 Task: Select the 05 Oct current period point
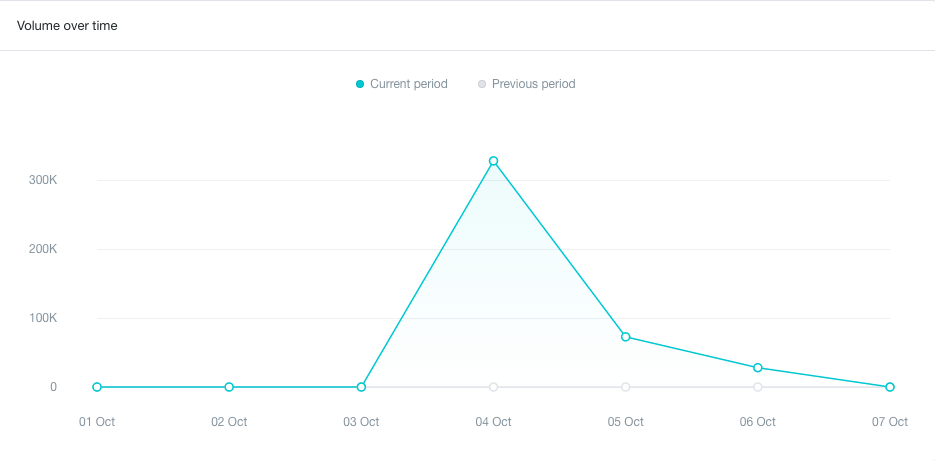pos(626,337)
